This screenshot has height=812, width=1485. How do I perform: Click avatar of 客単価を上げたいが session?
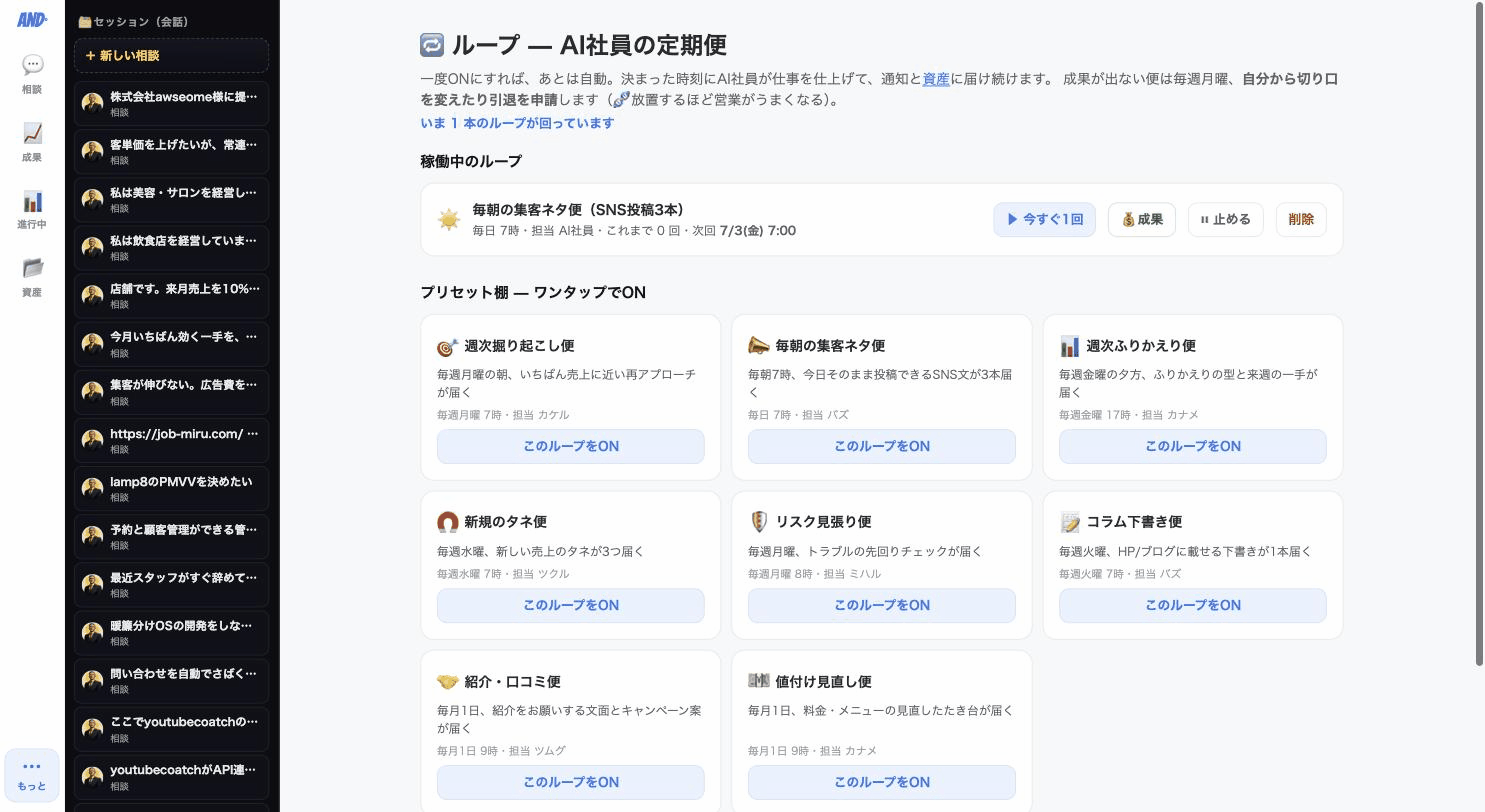tap(93, 151)
